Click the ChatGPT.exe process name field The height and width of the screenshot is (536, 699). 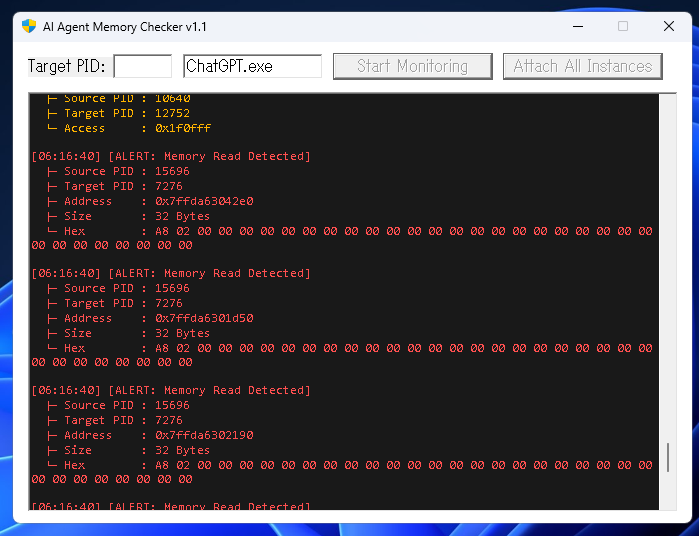tap(252, 66)
